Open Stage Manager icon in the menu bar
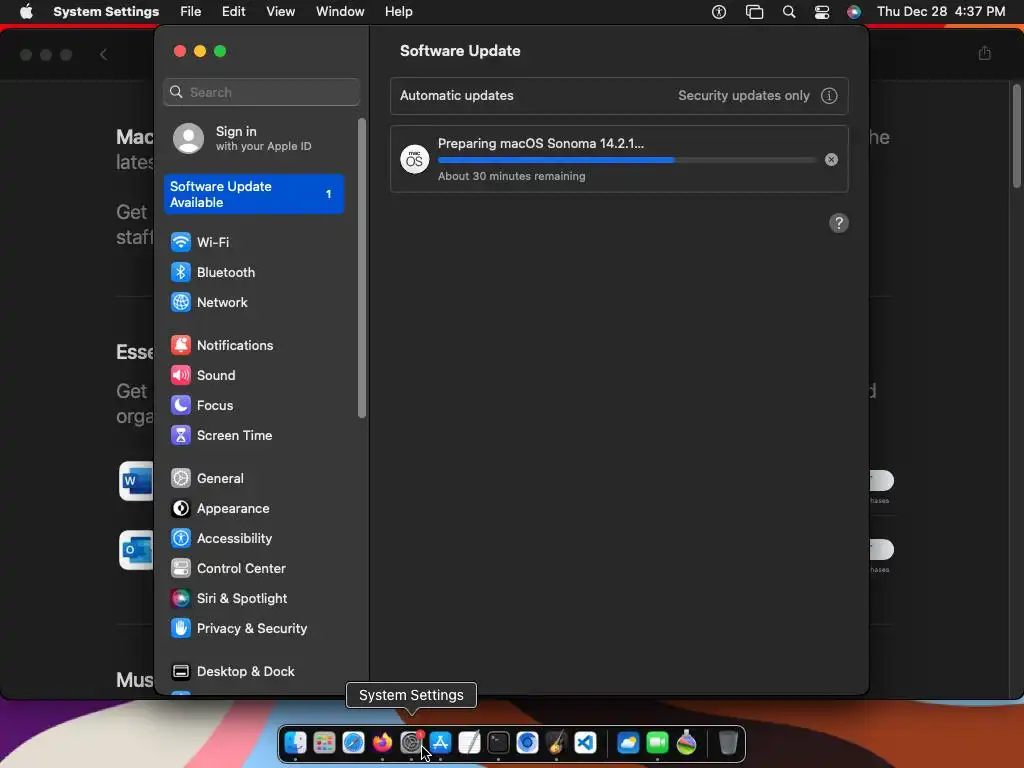This screenshot has height=768, width=1024. (x=754, y=12)
